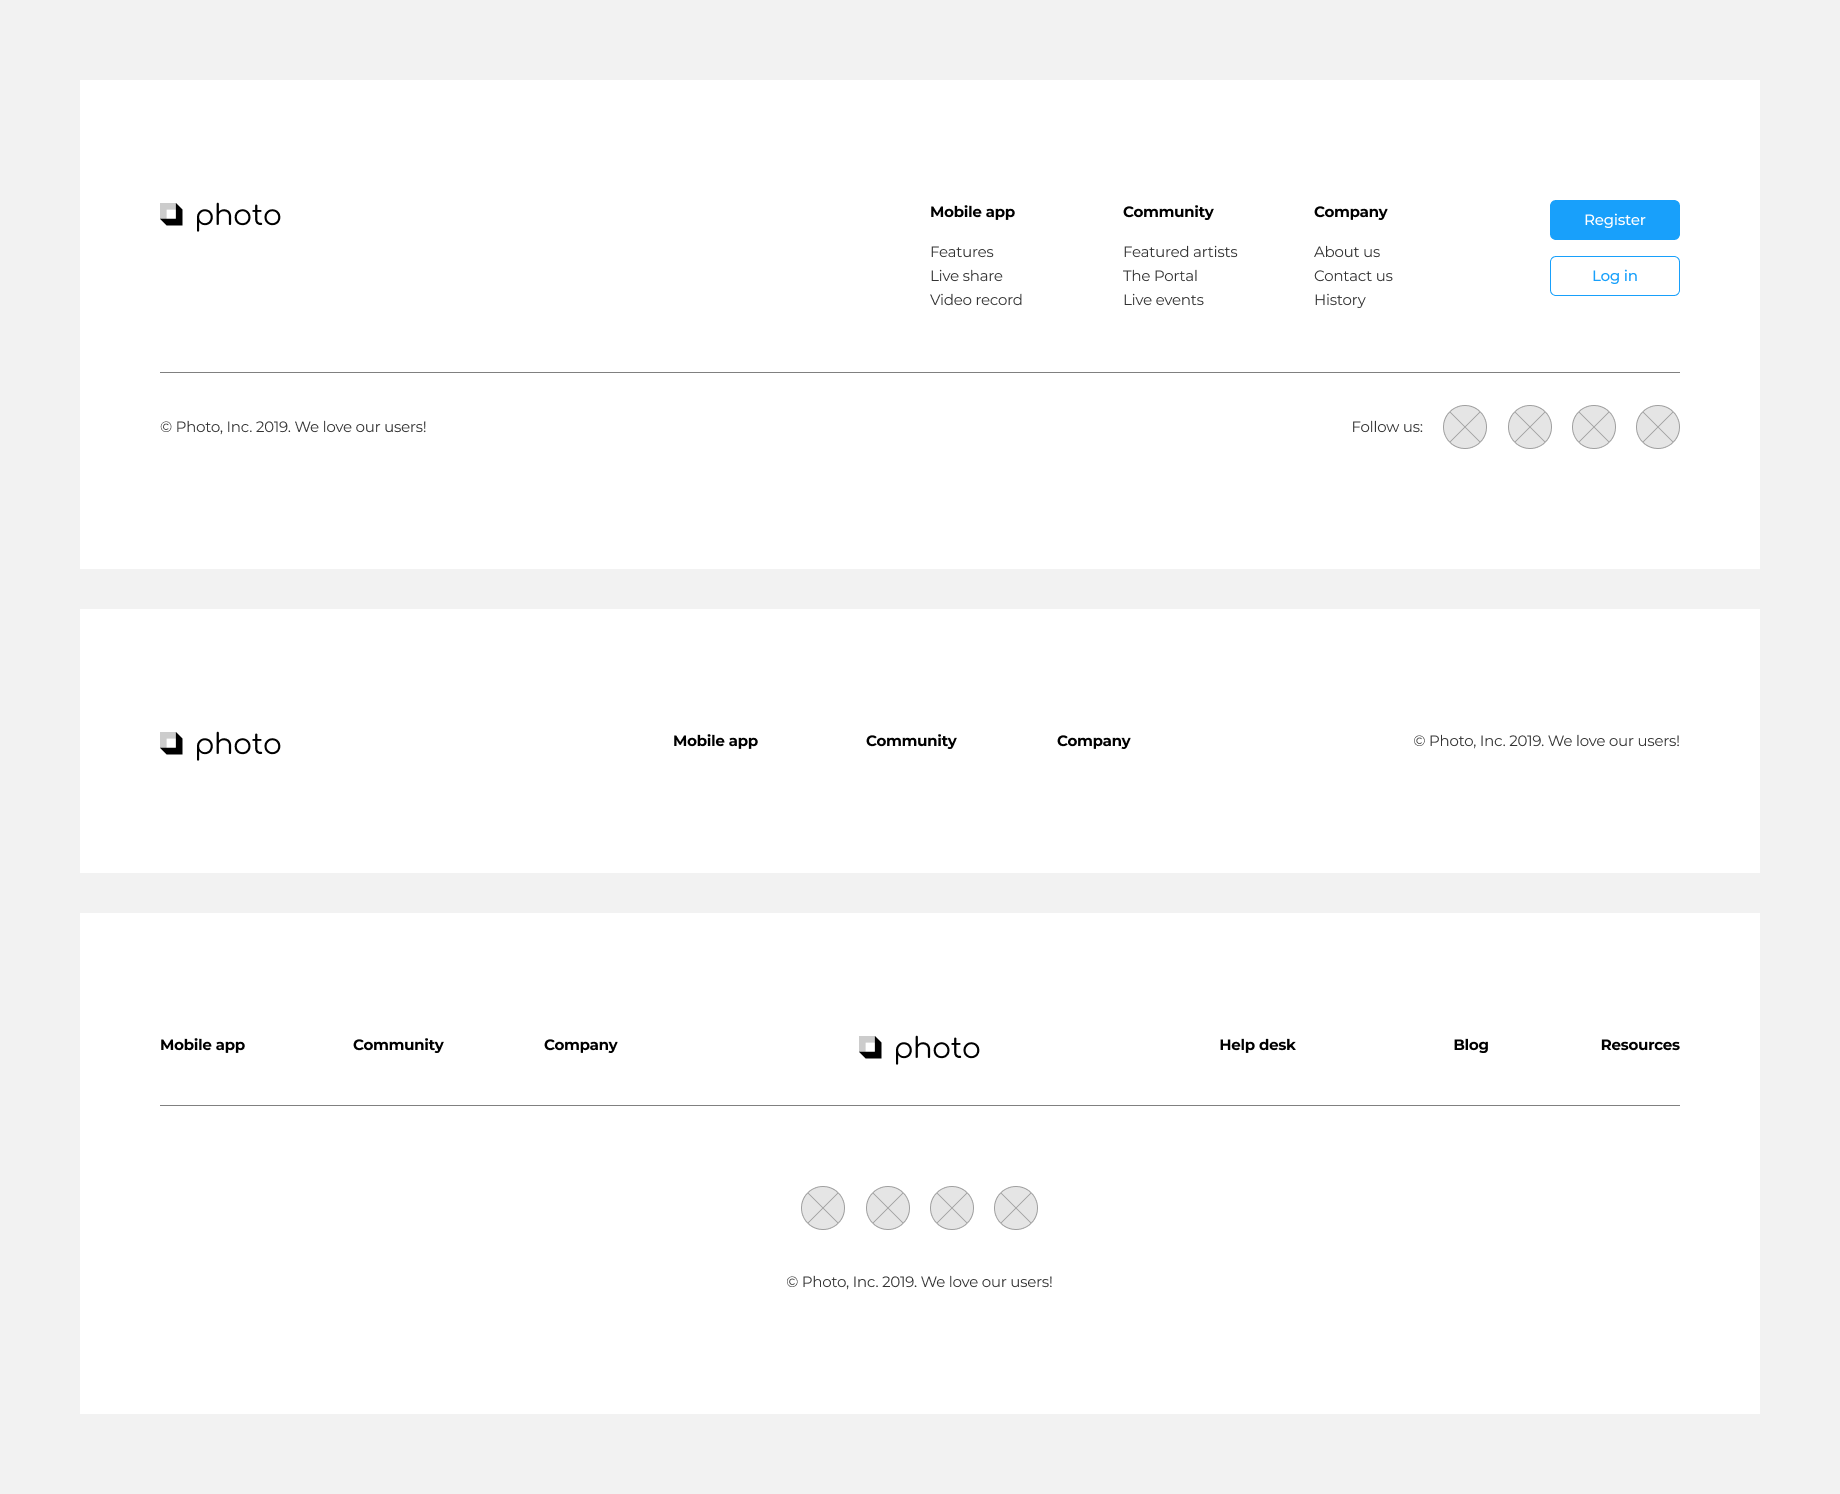Viewport: 1840px width, 1494px height.
Task: Select the Blog menu item
Action: pyautogui.click(x=1470, y=1044)
